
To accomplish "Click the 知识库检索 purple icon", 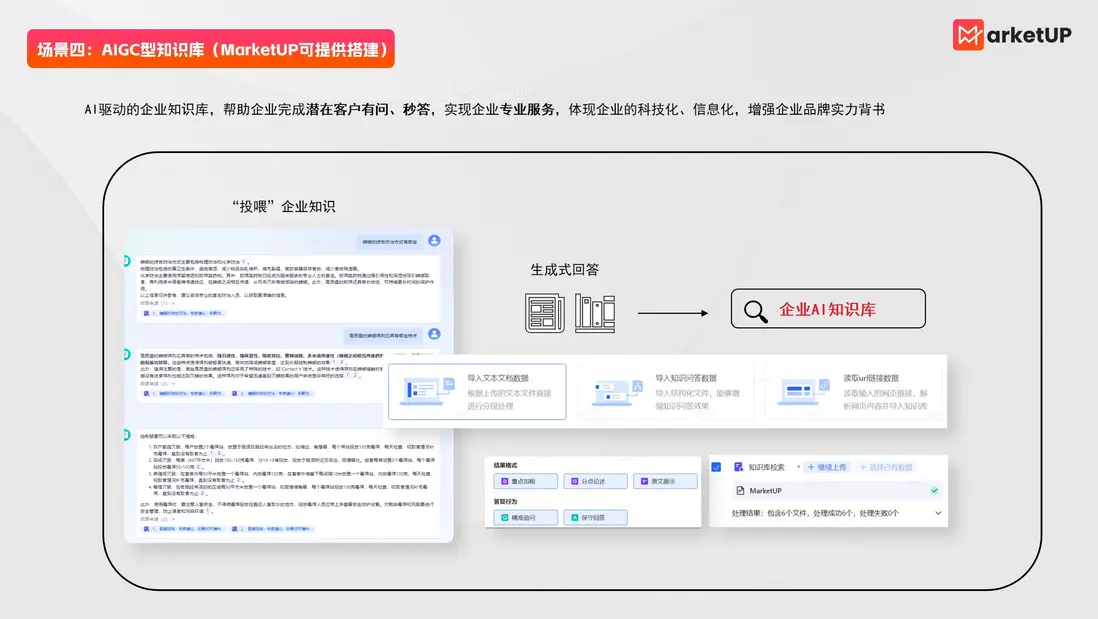I will [738, 467].
